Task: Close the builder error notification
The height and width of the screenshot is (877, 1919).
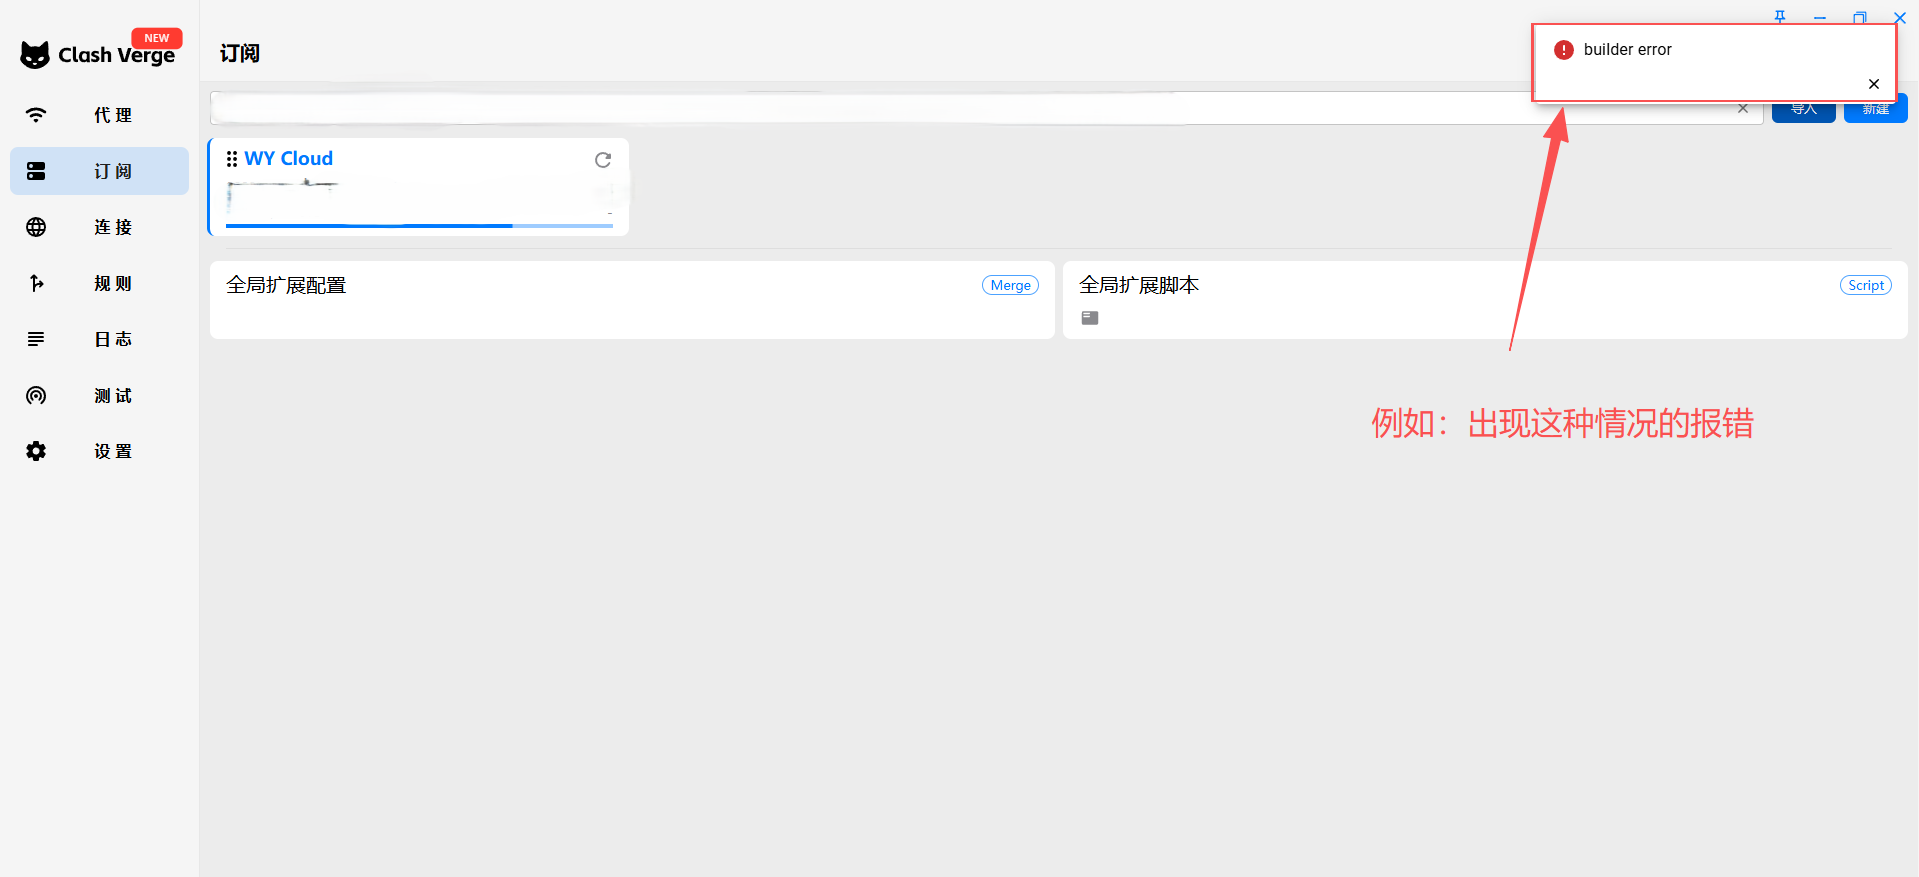Action: [x=1874, y=84]
